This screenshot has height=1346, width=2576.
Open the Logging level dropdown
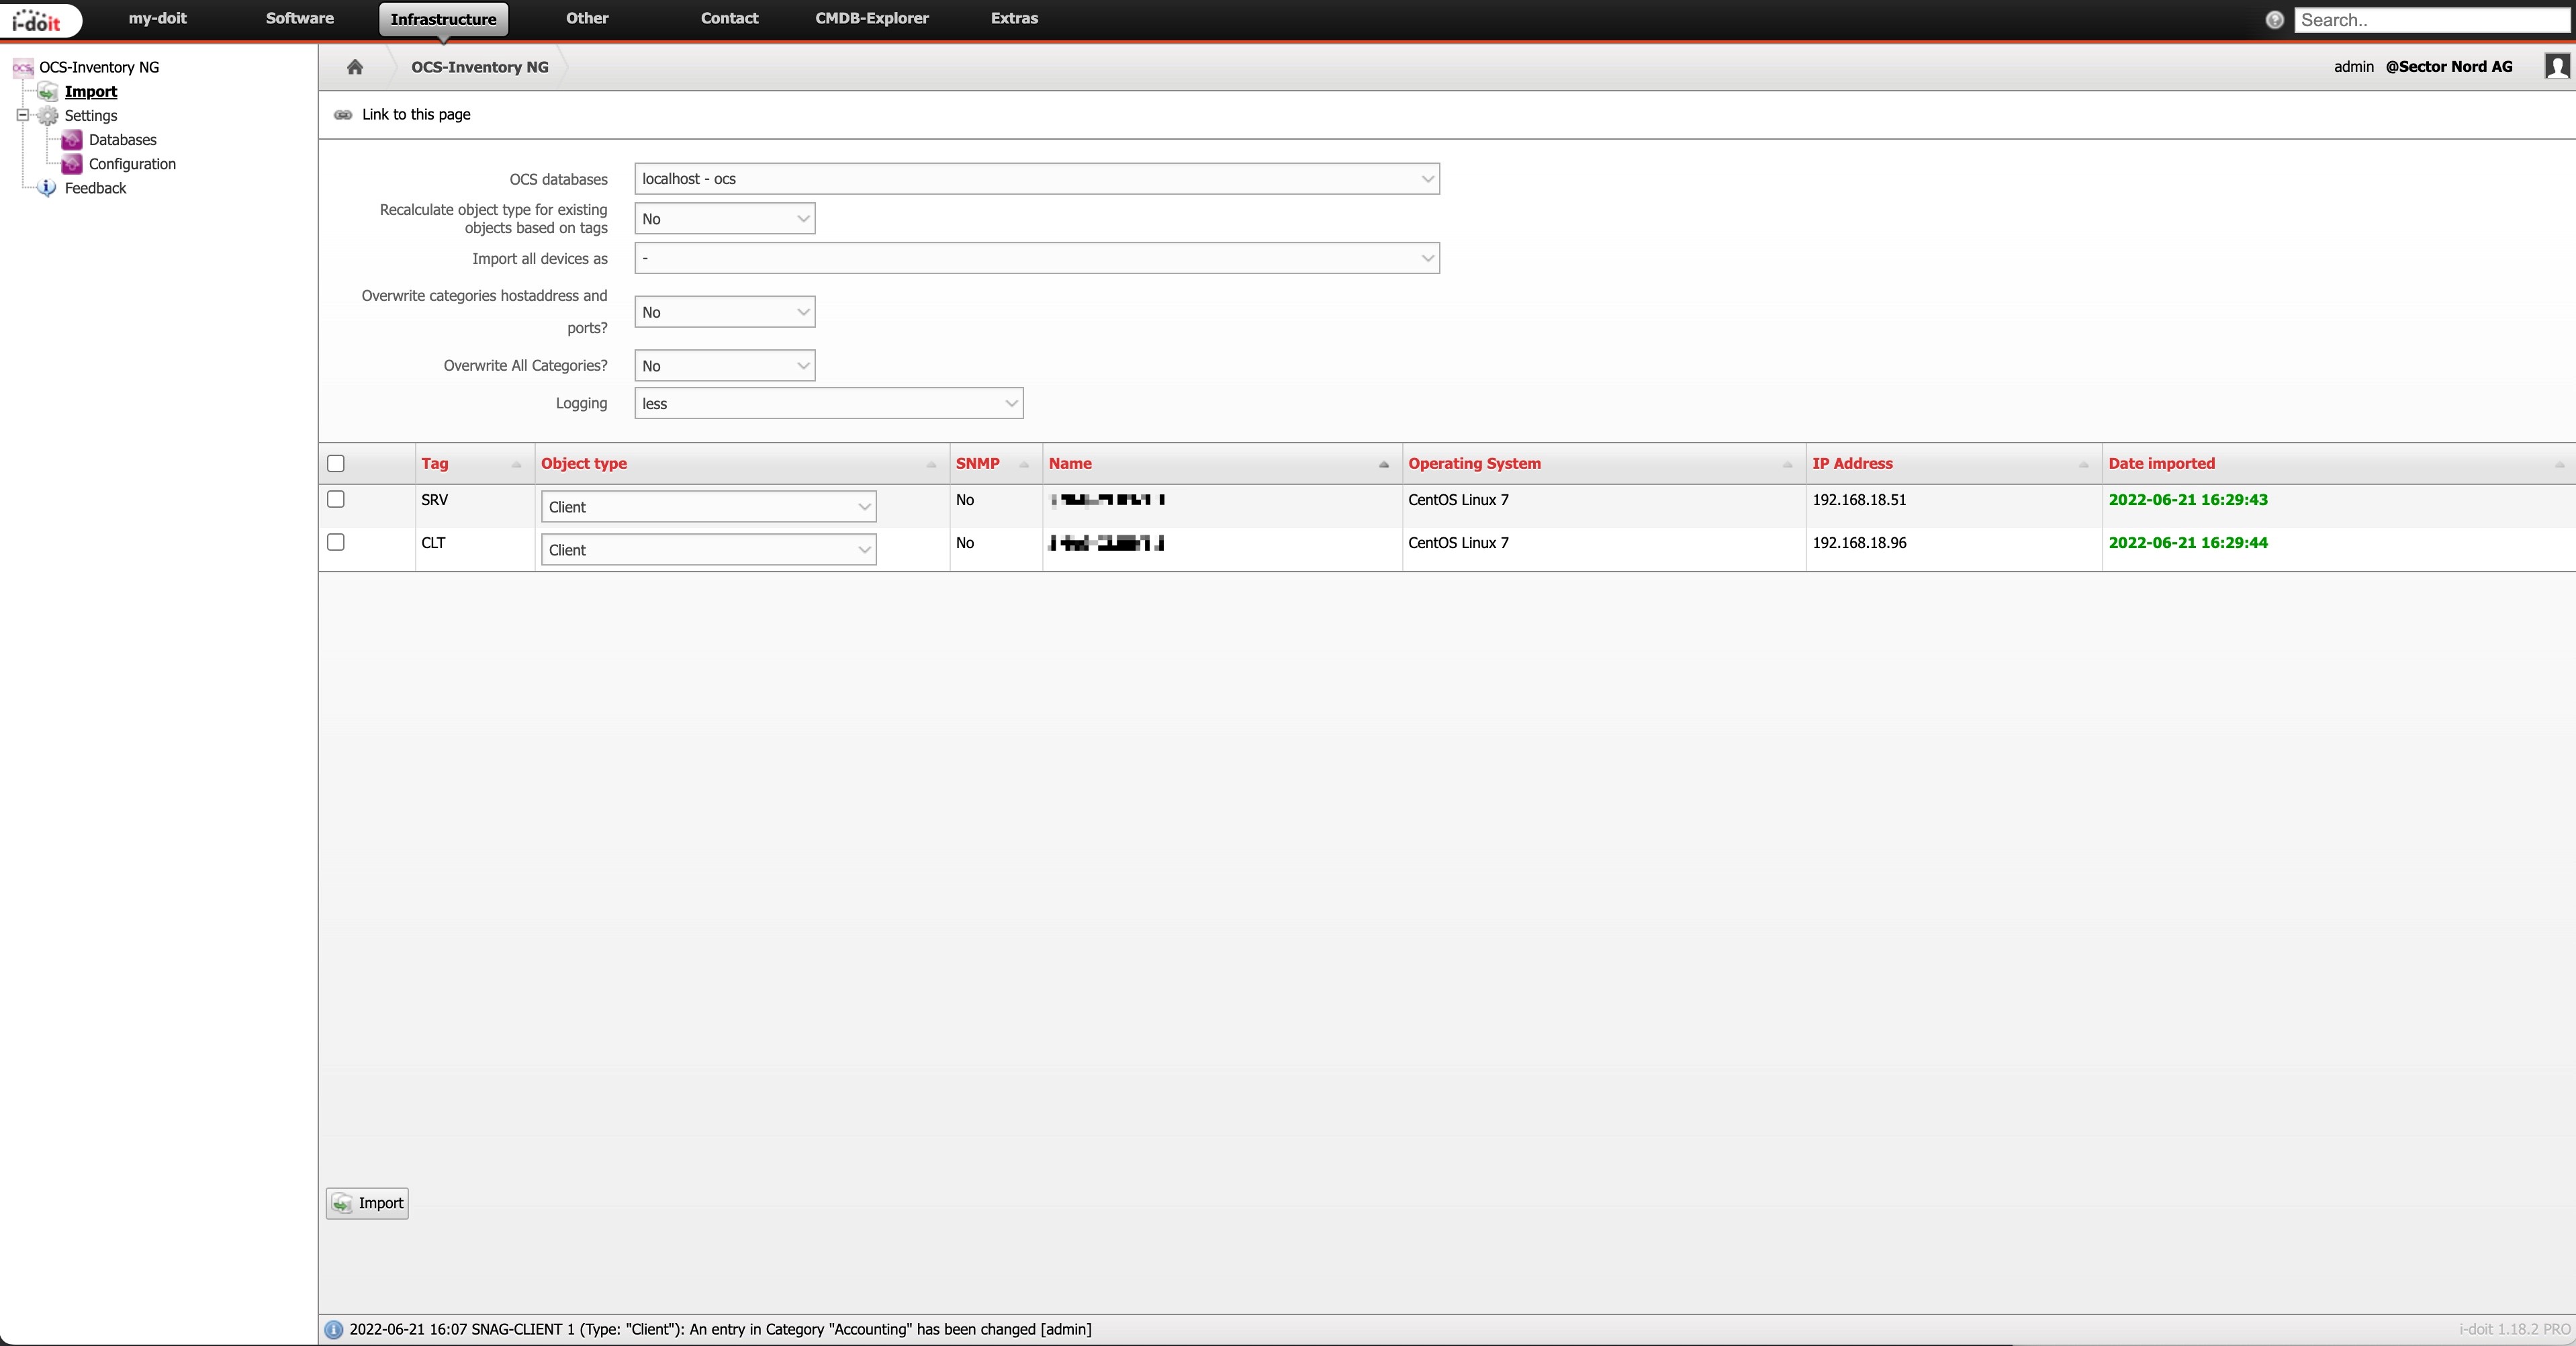[828, 403]
